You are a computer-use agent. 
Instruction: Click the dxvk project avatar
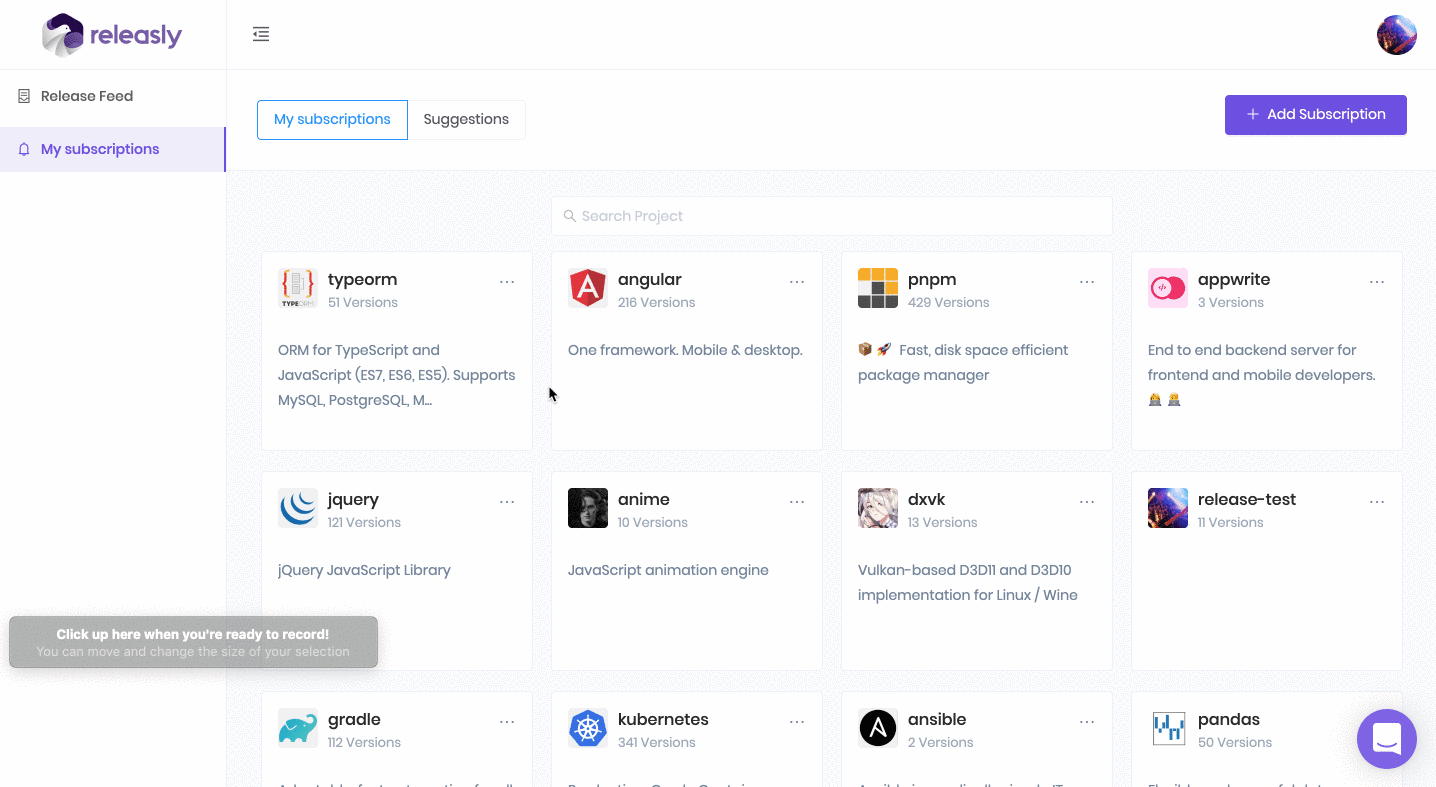point(878,508)
